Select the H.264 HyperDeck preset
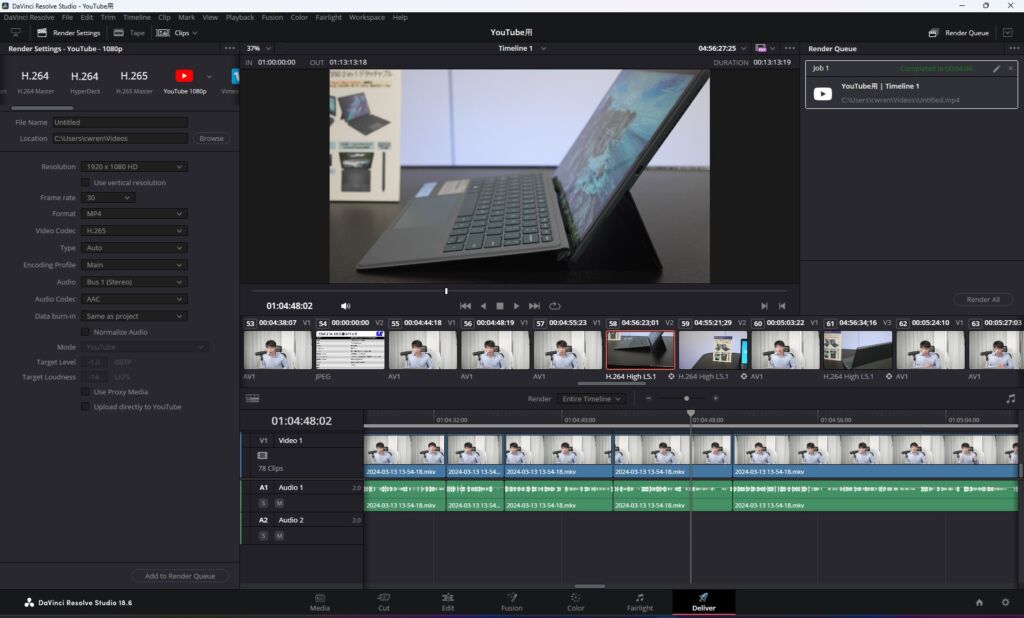Image resolution: width=1024 pixels, height=618 pixels. tap(85, 81)
